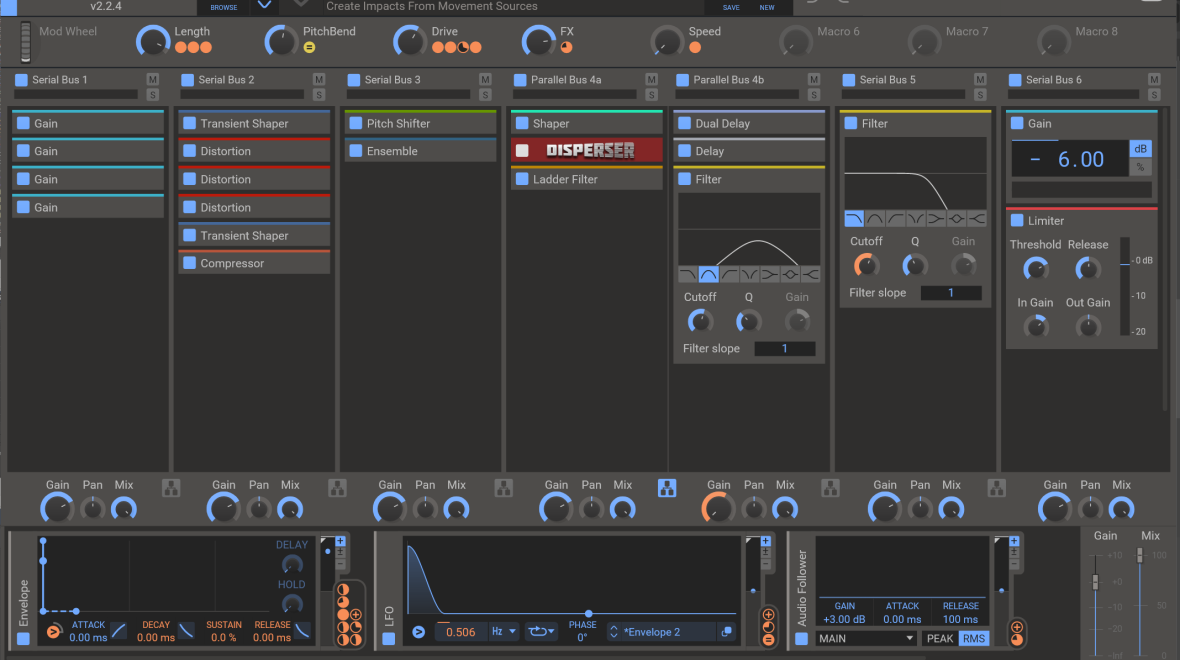Disable the Compressor module in Serial Bus 2
Image resolution: width=1180 pixels, height=660 pixels.
190,263
